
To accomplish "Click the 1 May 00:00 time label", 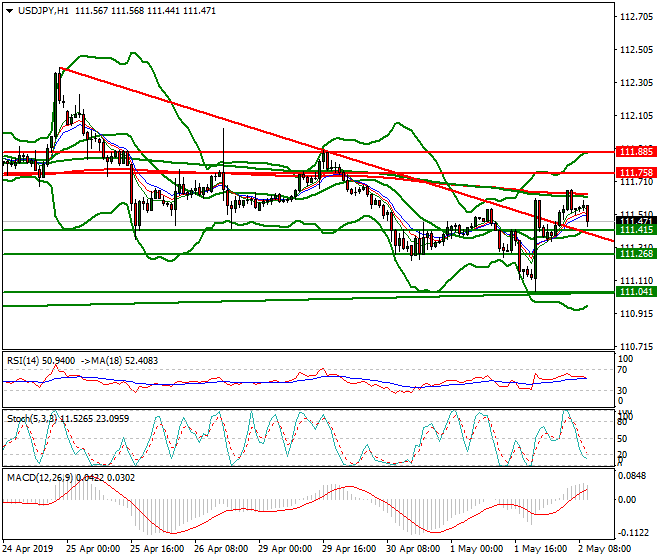I will point(476,549).
